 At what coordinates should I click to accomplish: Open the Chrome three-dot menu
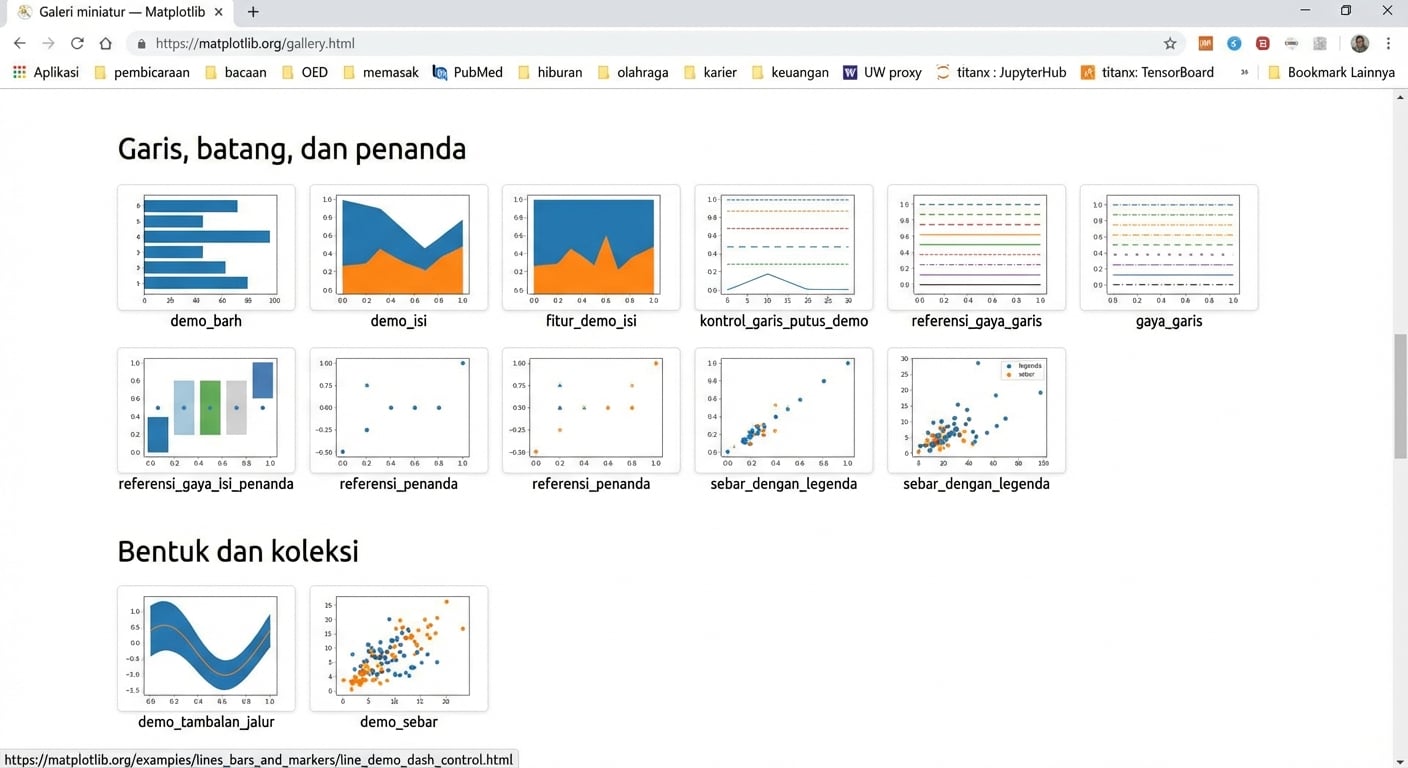pyautogui.click(x=1388, y=43)
